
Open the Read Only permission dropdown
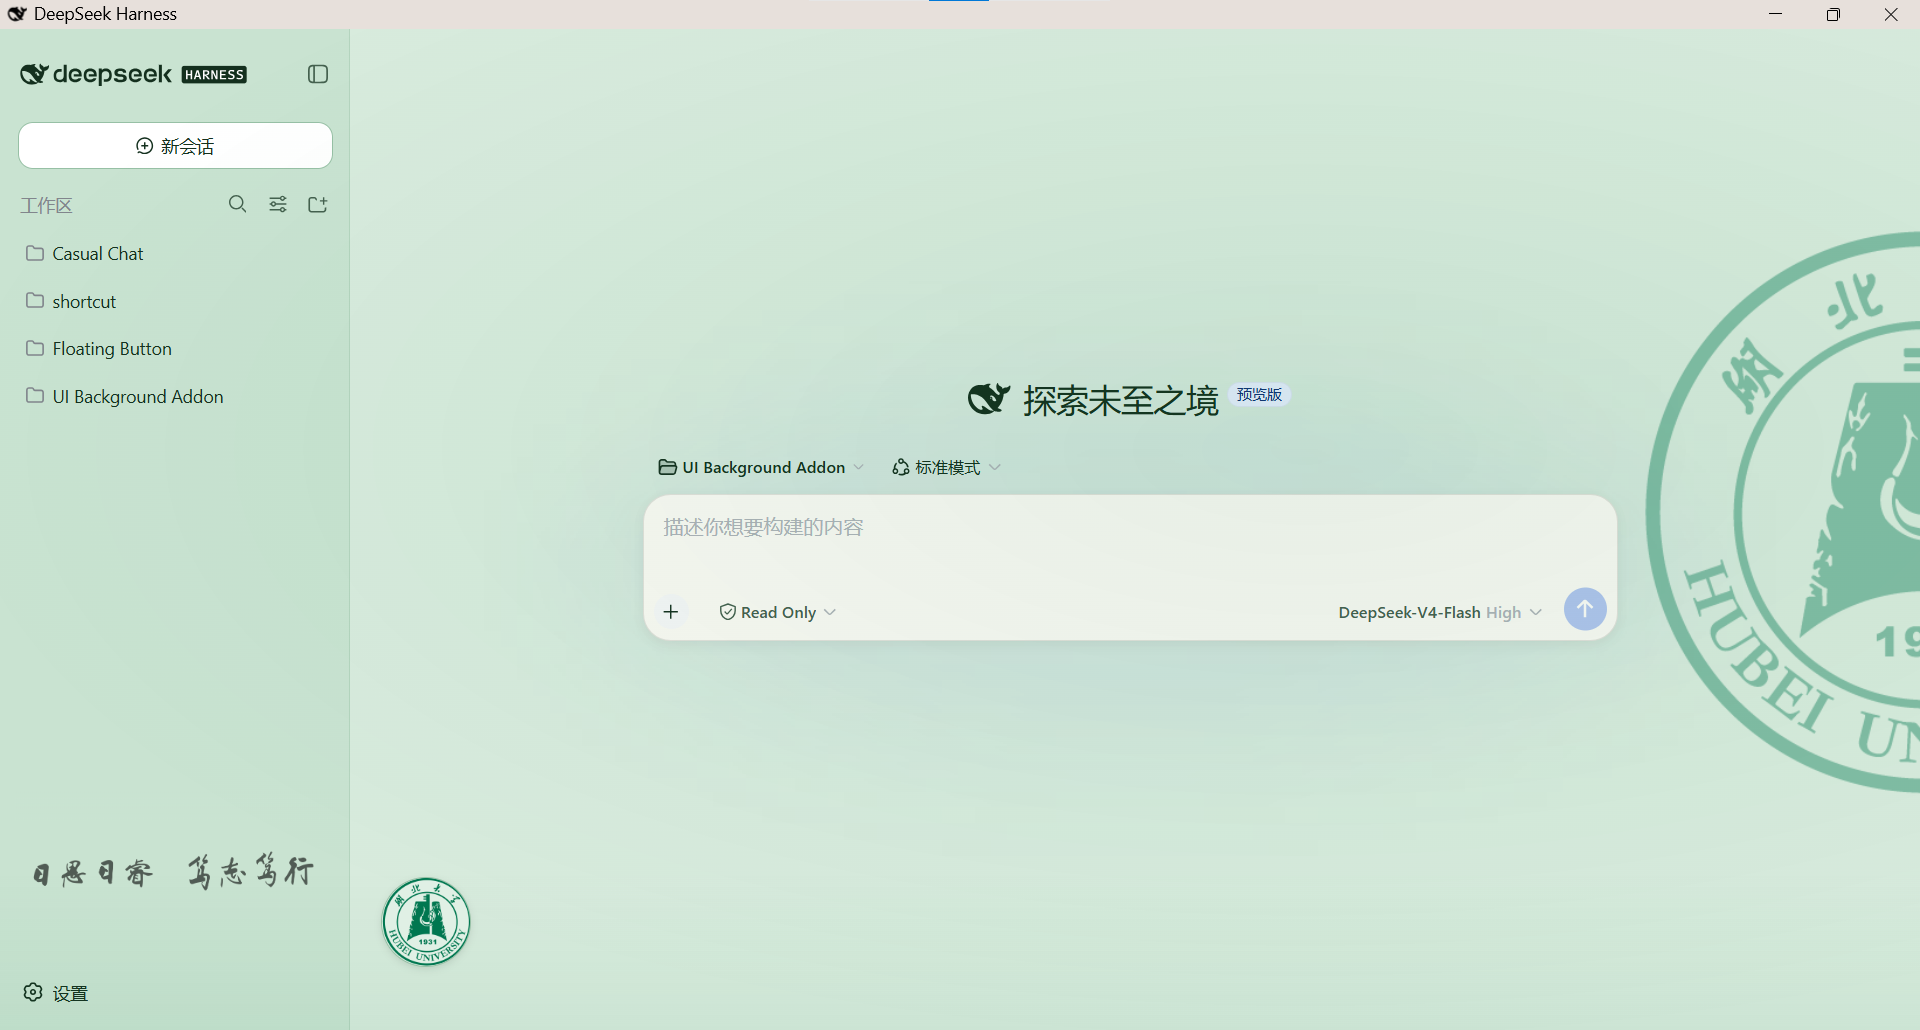pyautogui.click(x=778, y=612)
